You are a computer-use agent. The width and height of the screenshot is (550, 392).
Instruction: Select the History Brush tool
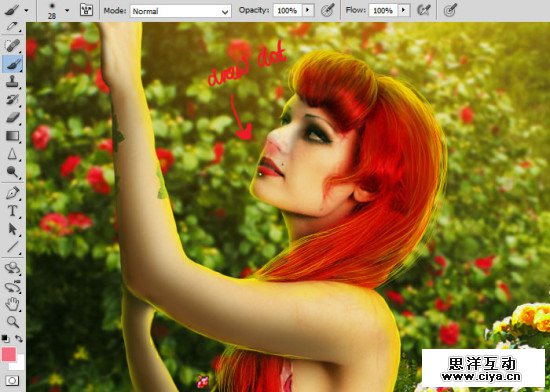point(12,100)
